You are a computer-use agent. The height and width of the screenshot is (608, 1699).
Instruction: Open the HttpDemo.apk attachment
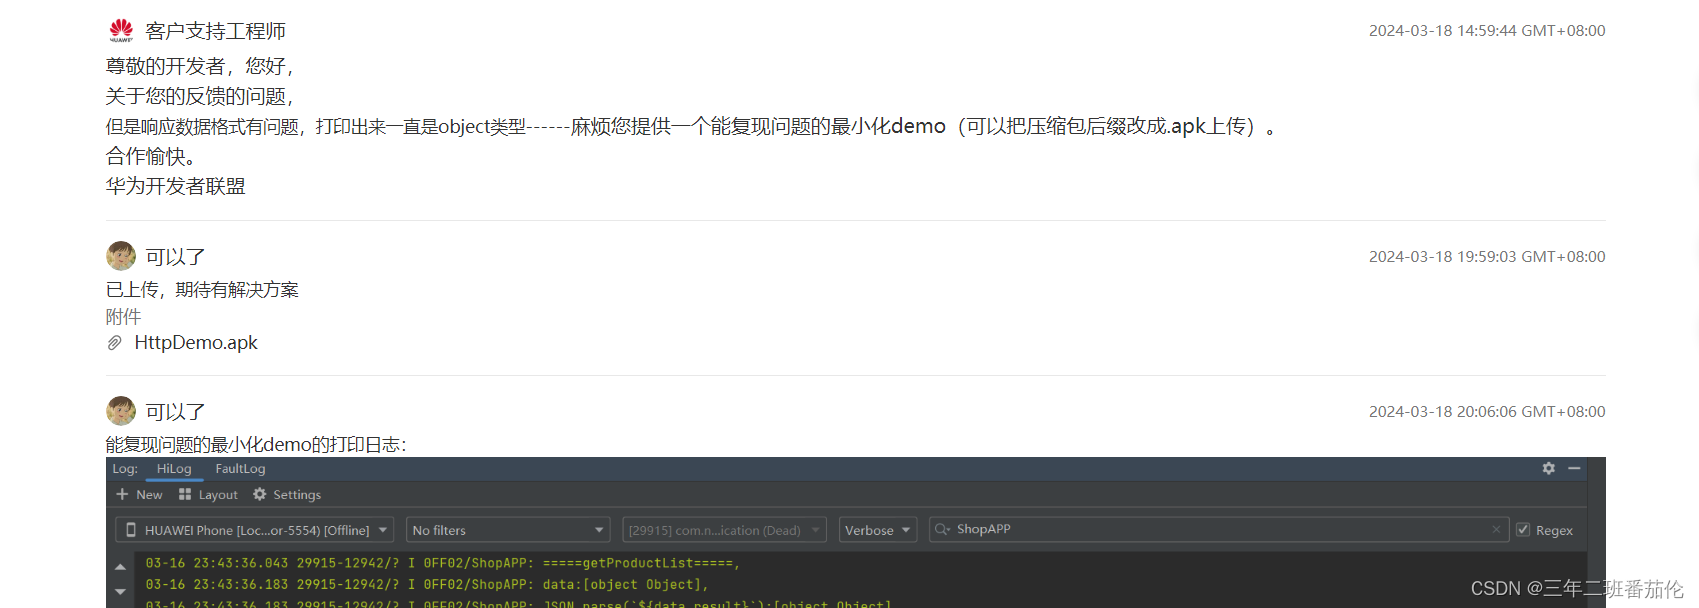pyautogui.click(x=196, y=343)
